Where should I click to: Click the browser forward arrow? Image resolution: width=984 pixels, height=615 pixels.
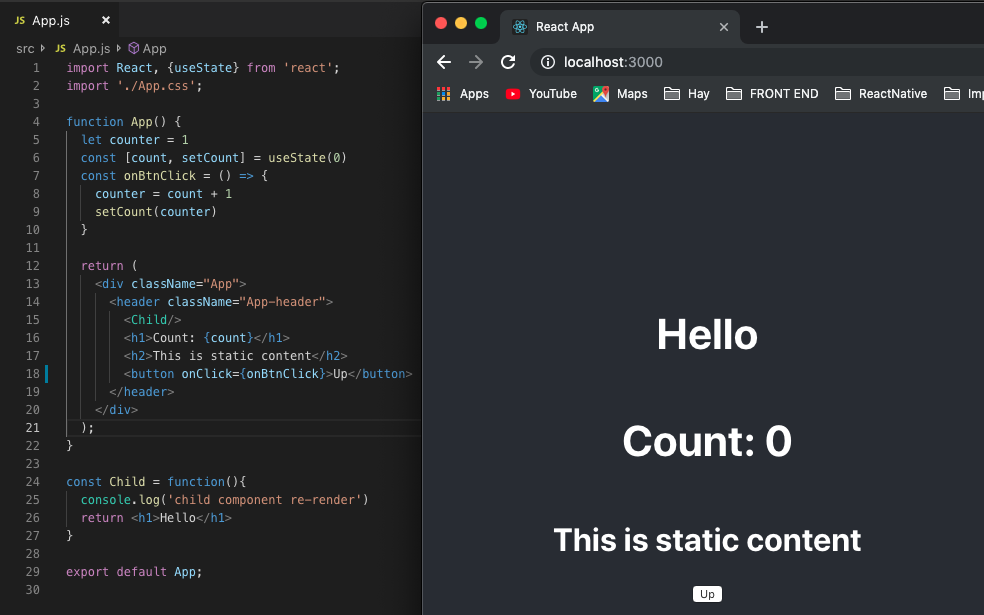pyautogui.click(x=475, y=61)
